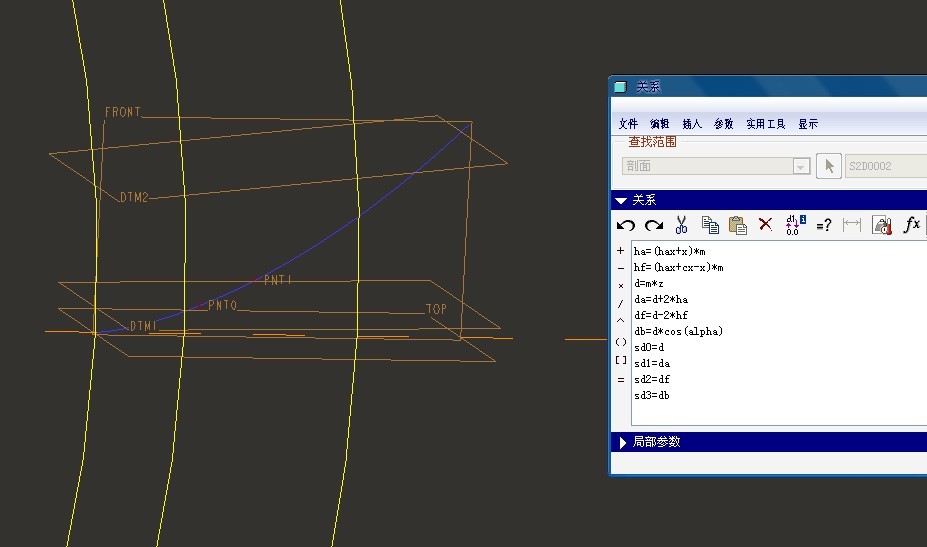927x547 pixels.
Task: Paste text using the clipboard icon
Action: coord(738,225)
